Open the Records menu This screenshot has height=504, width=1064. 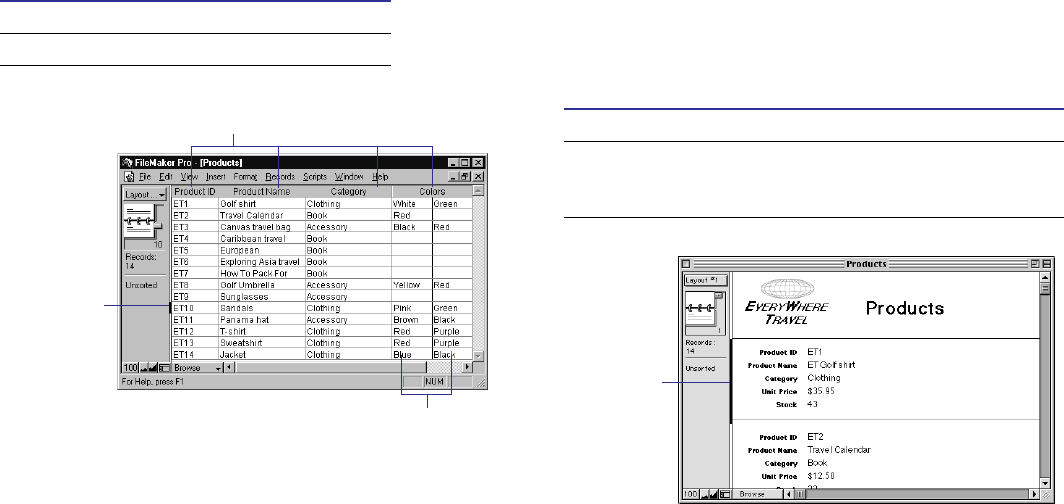click(x=280, y=176)
